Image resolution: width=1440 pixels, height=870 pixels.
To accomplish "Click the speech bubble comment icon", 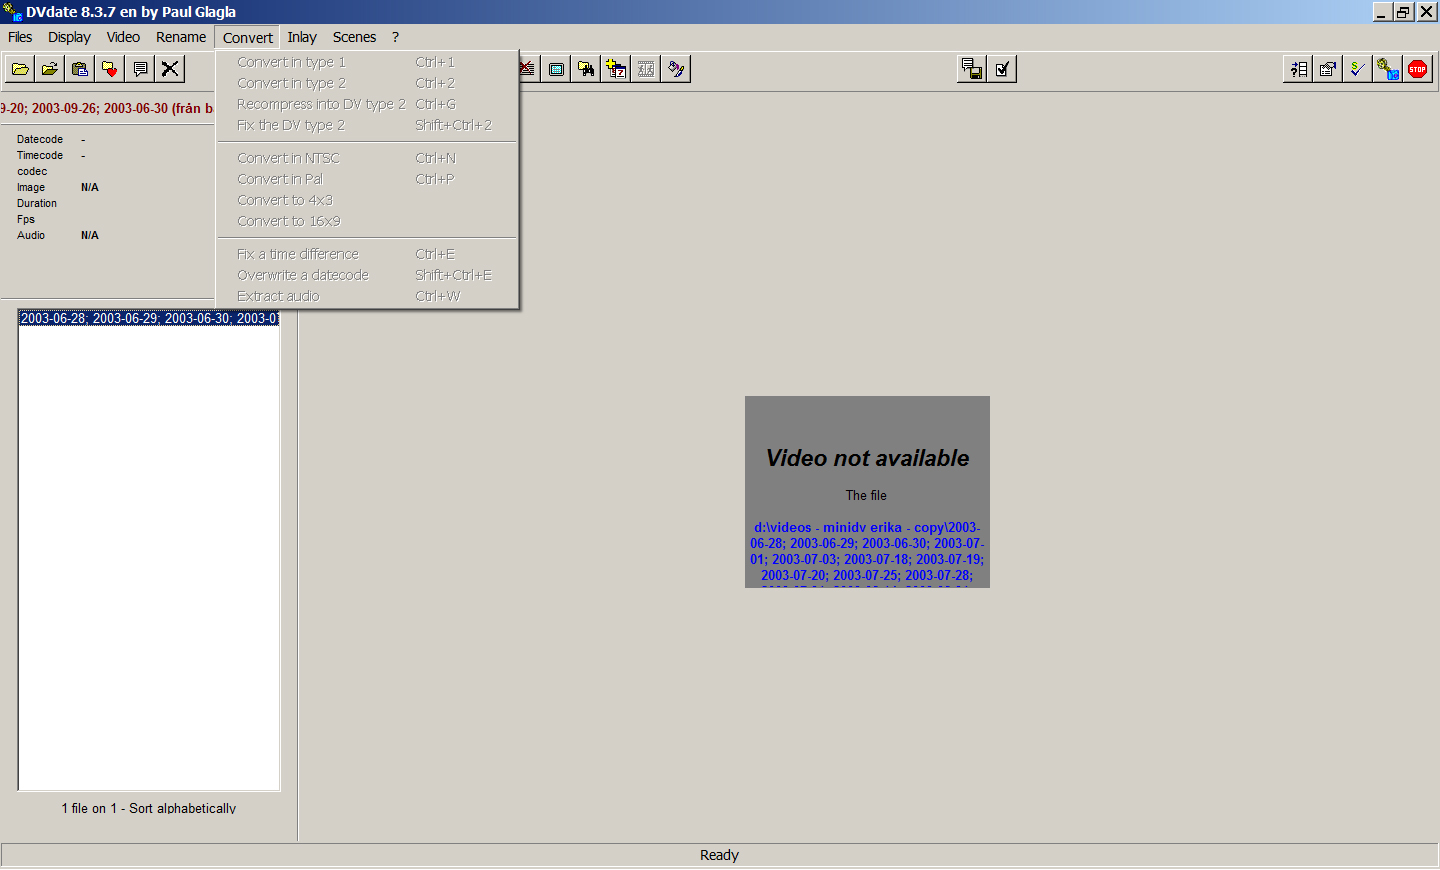I will coord(140,69).
